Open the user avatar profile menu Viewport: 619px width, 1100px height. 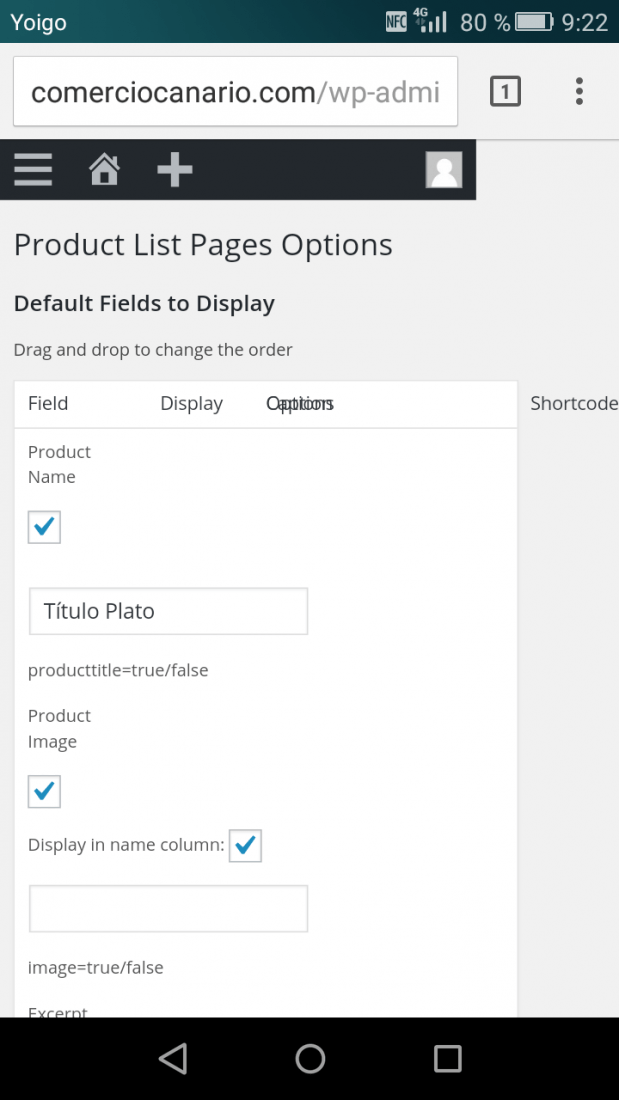(444, 170)
